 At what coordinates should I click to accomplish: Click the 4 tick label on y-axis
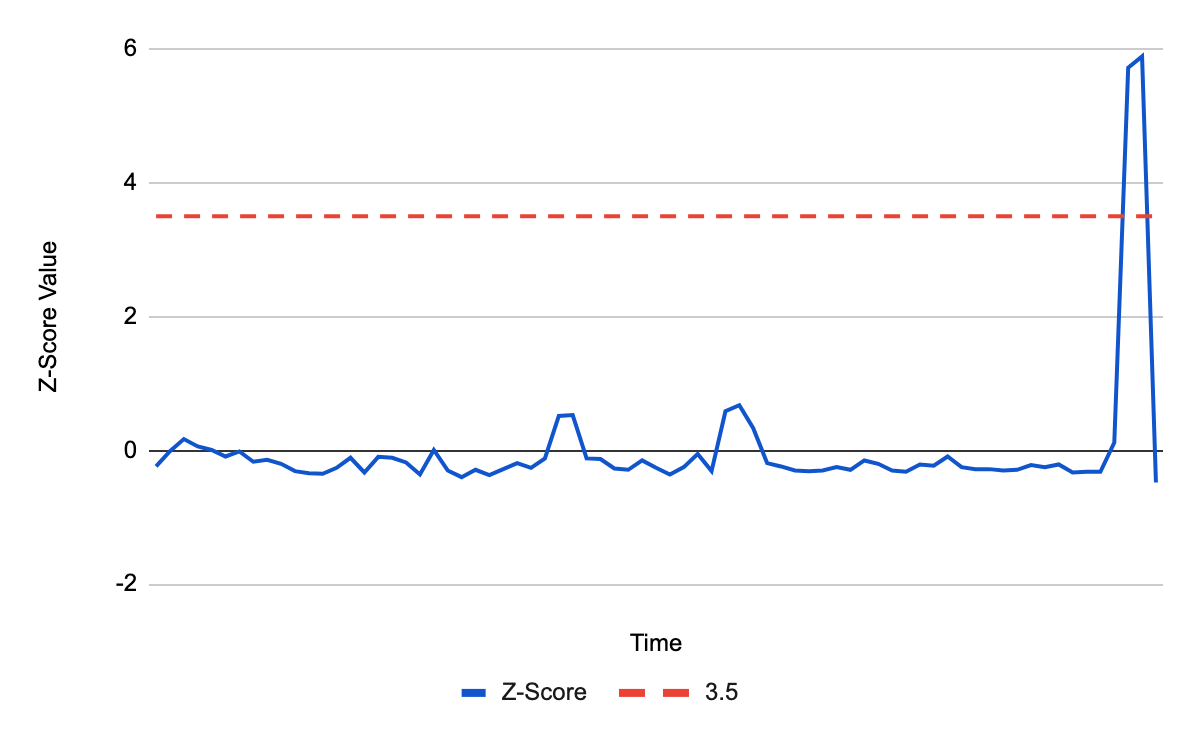(129, 183)
